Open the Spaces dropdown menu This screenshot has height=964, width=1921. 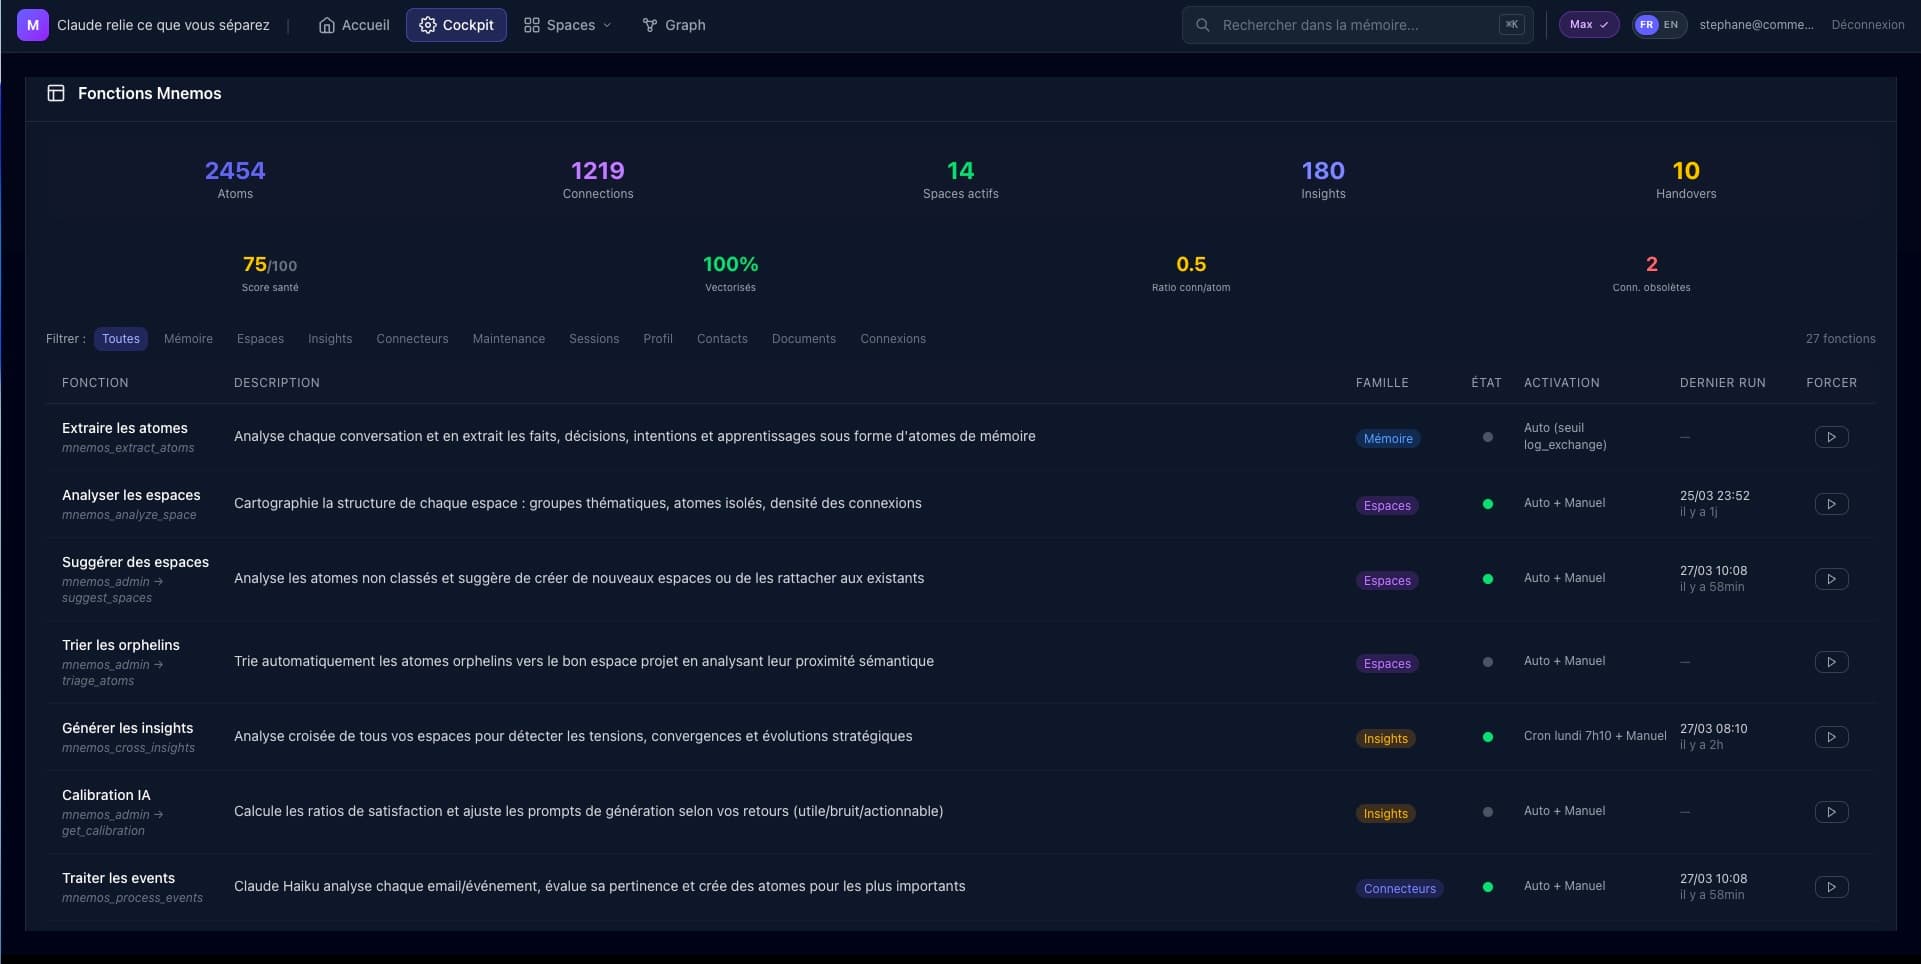[567, 25]
